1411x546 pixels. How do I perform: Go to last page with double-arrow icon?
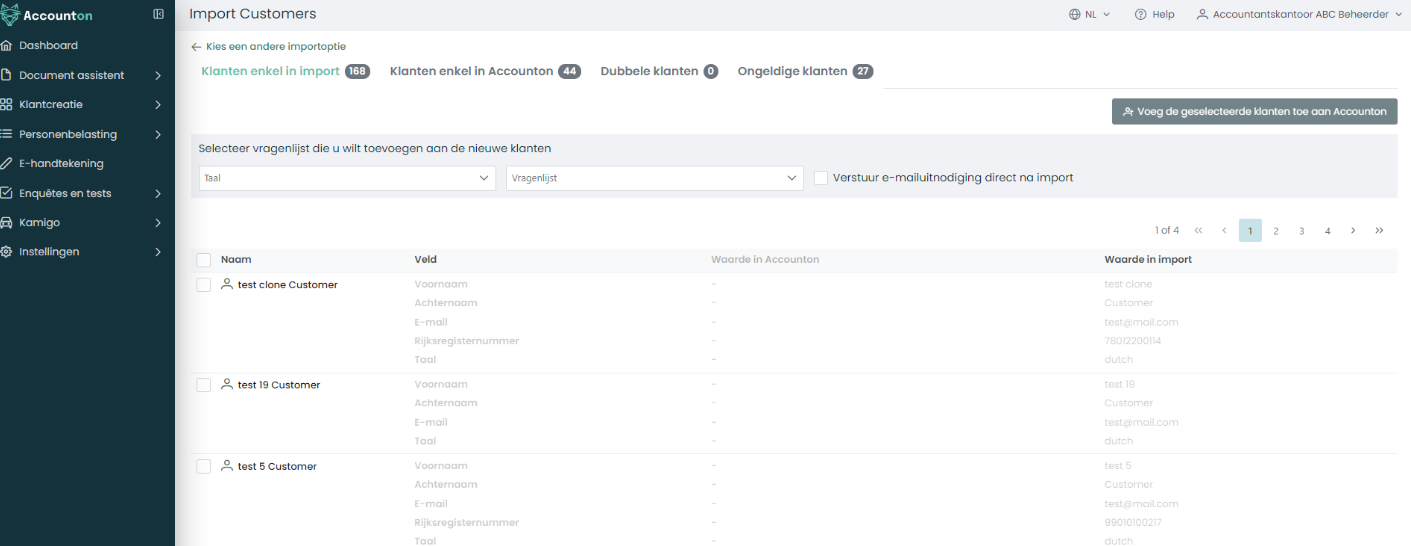pos(1379,231)
